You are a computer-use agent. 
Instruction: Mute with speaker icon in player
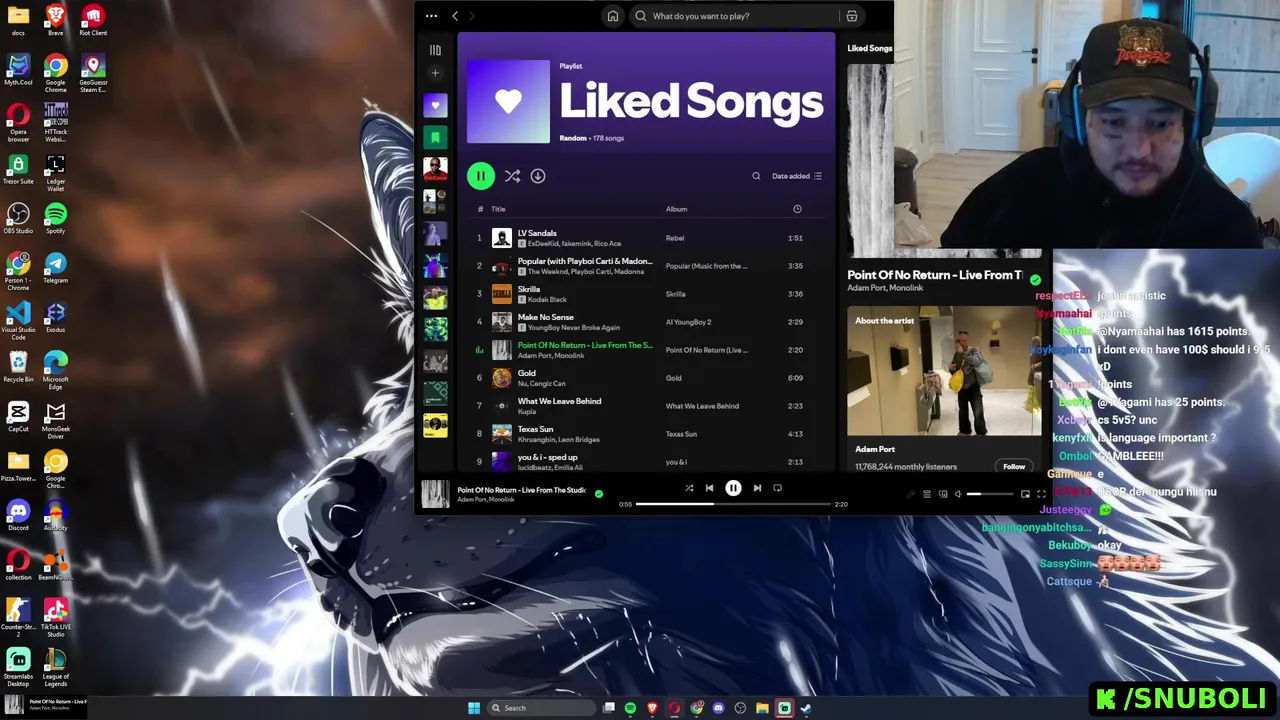tap(957, 494)
